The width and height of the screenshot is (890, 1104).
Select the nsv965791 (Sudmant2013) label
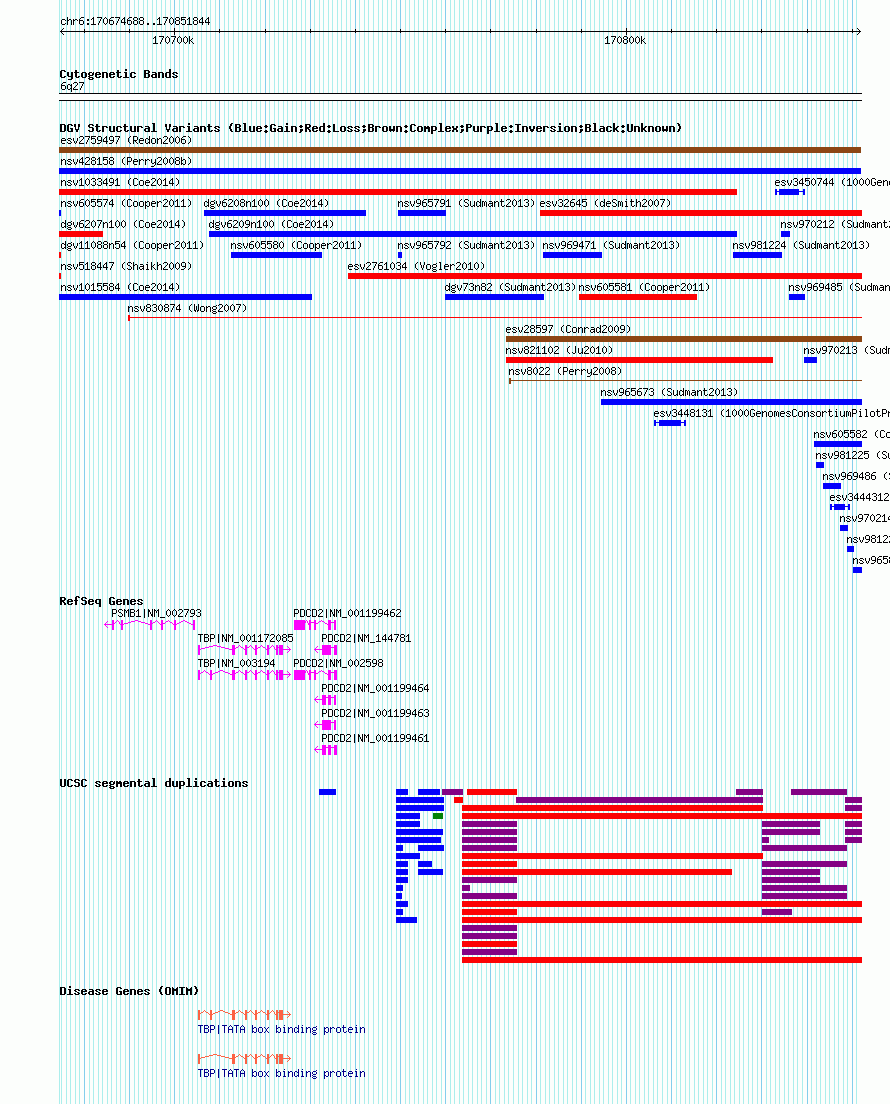click(466, 203)
